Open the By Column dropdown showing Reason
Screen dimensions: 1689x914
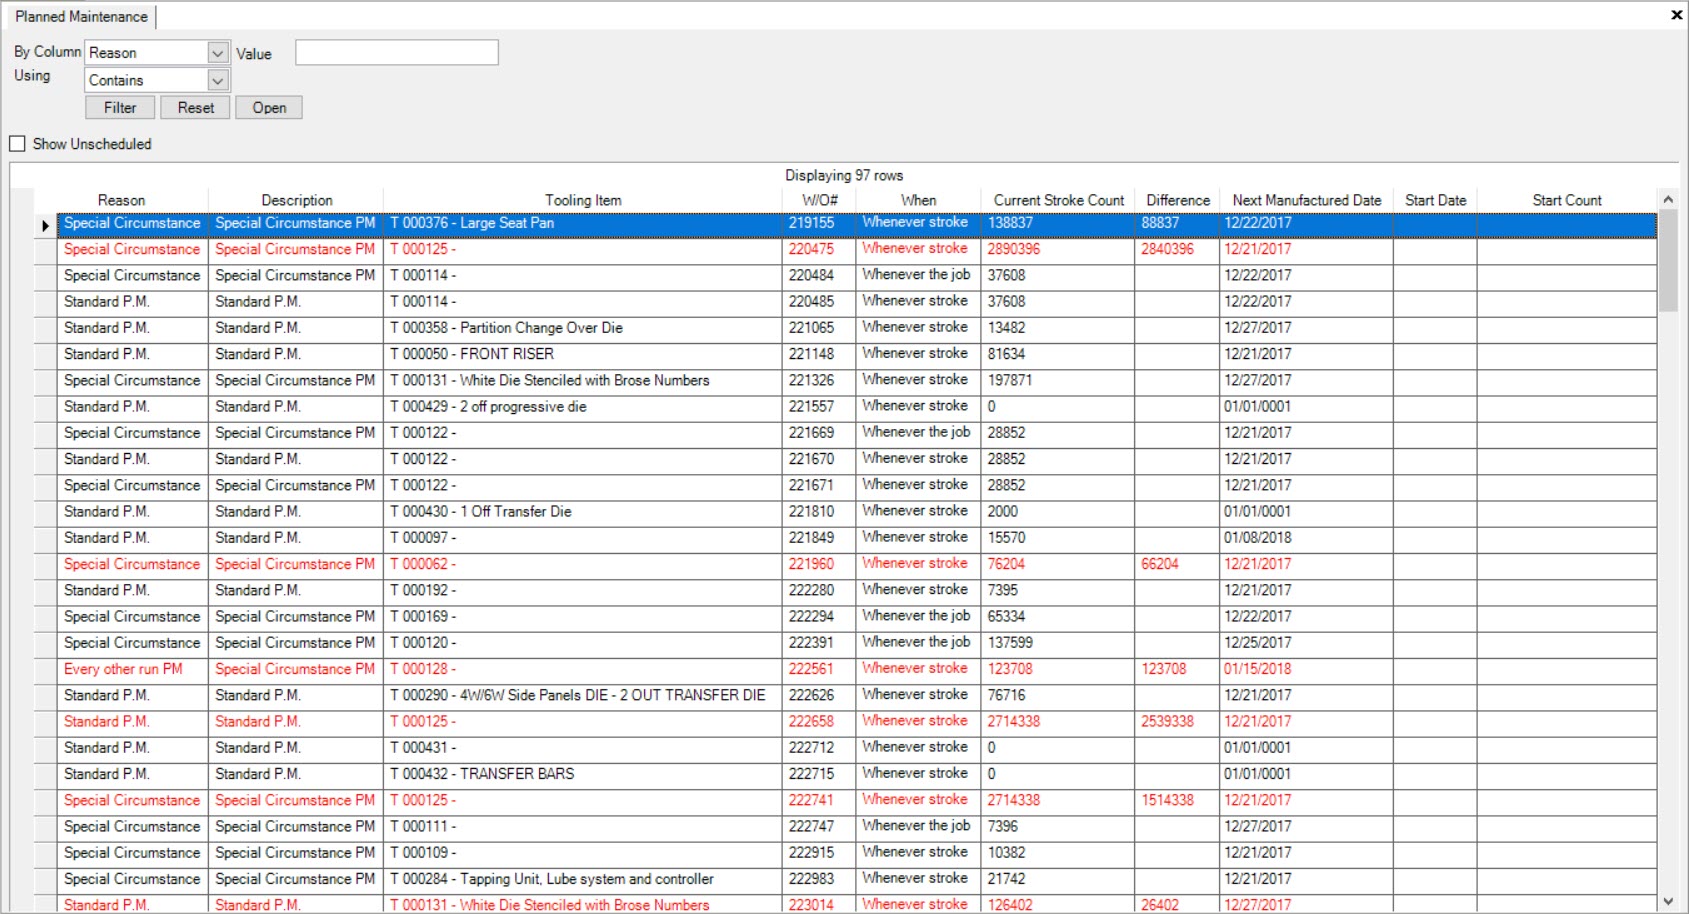158,52
